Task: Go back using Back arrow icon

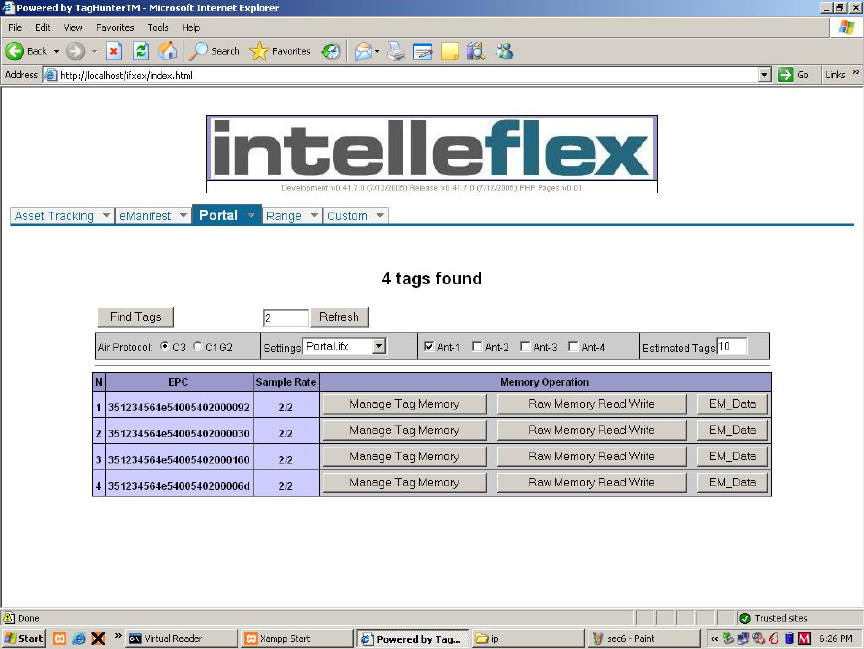Action: coord(15,51)
